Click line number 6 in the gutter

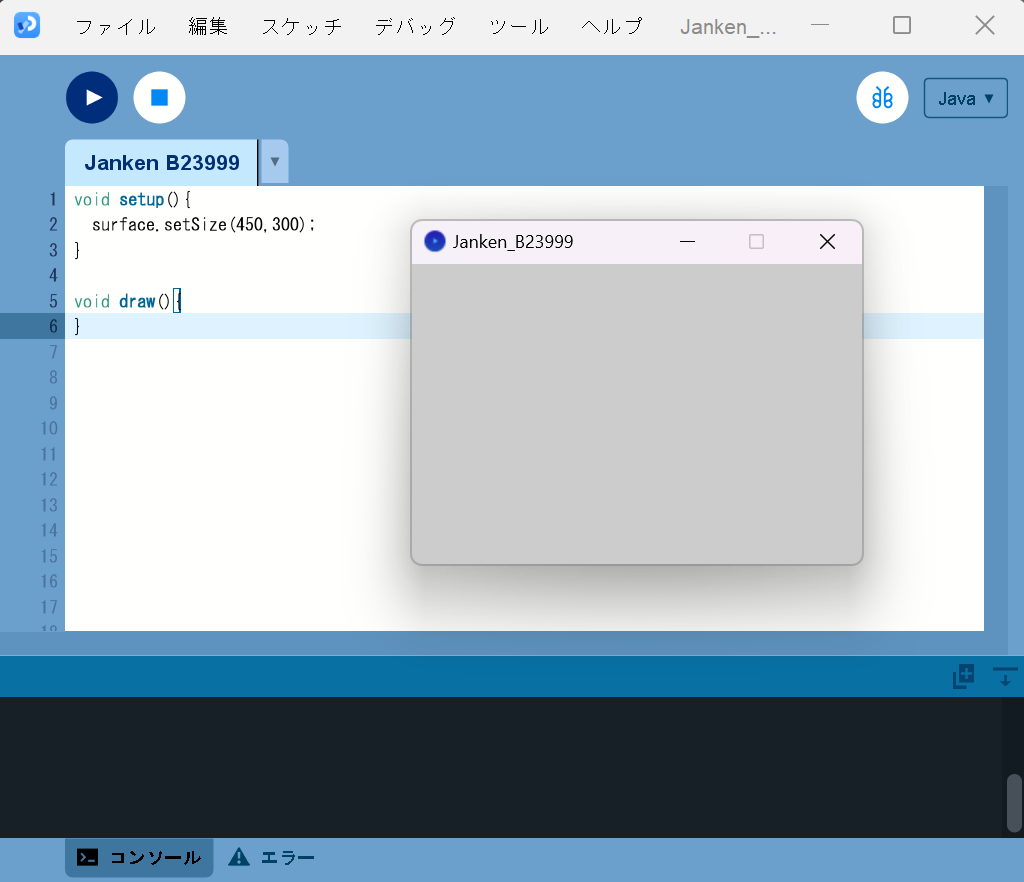(x=53, y=326)
